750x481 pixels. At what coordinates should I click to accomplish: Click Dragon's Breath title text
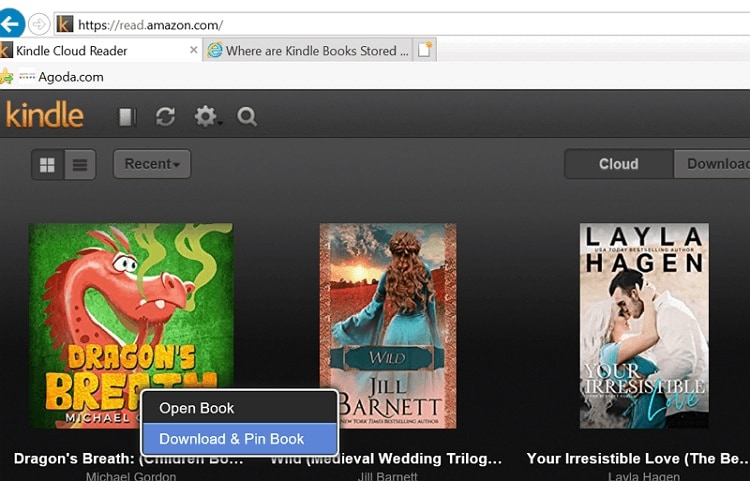(x=129, y=459)
